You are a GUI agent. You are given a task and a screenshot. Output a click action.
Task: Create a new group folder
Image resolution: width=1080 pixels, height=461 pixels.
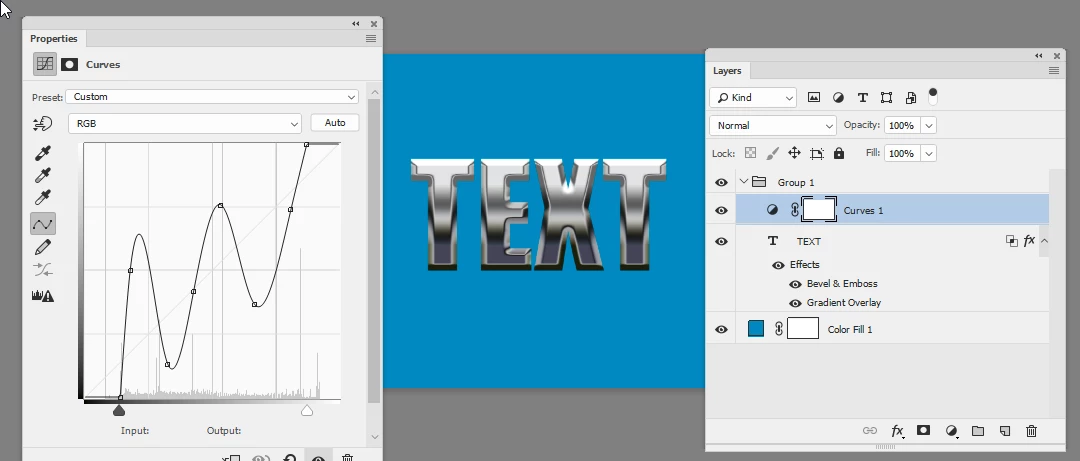[x=978, y=431]
